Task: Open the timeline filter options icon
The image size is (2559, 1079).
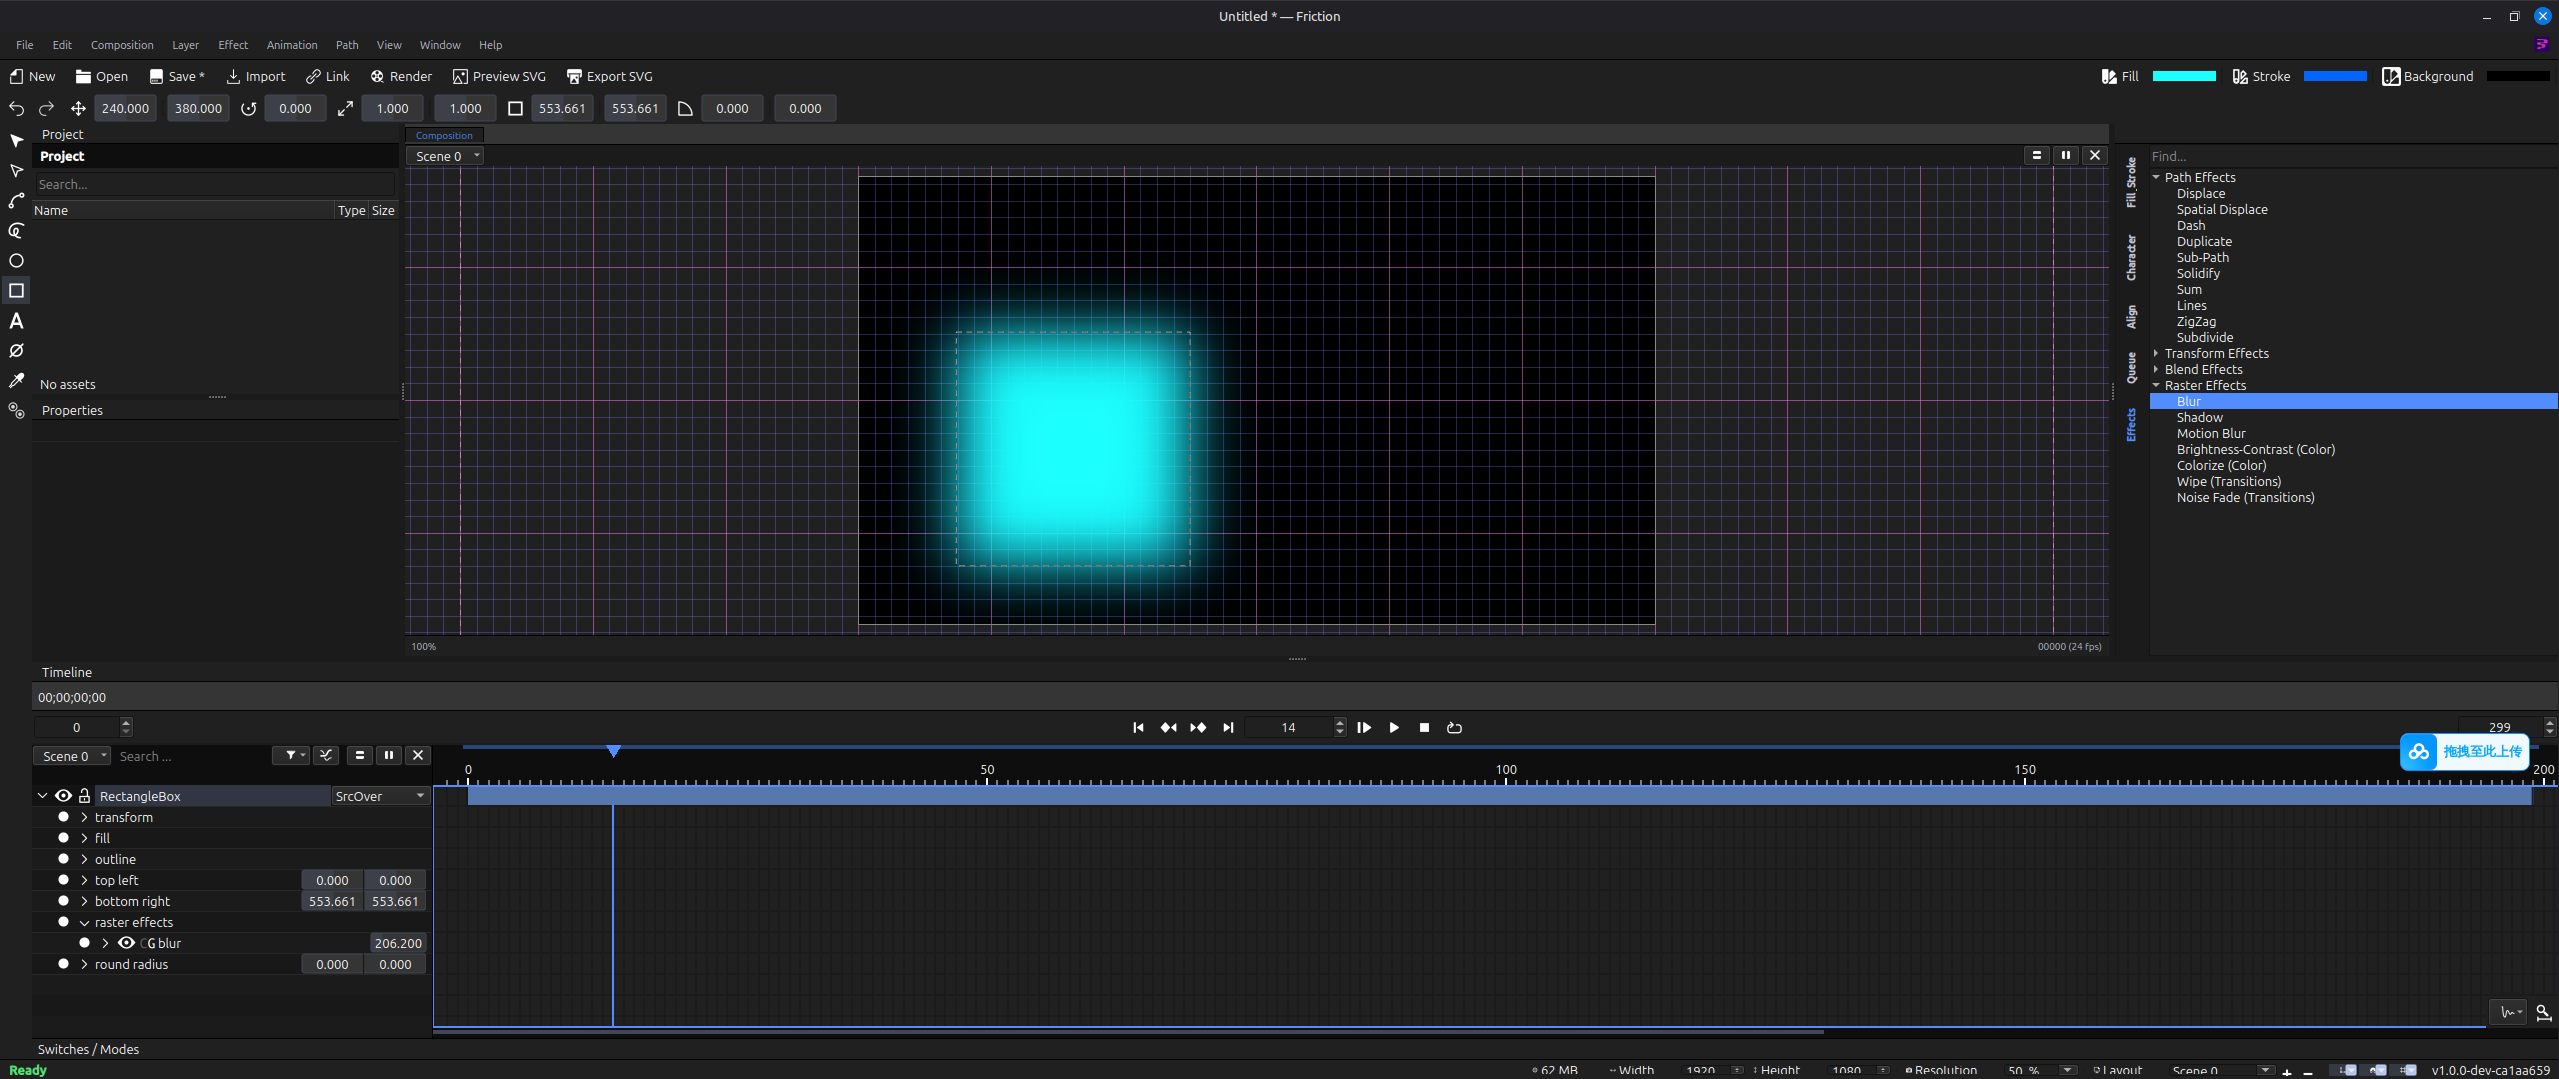Action: [291, 756]
